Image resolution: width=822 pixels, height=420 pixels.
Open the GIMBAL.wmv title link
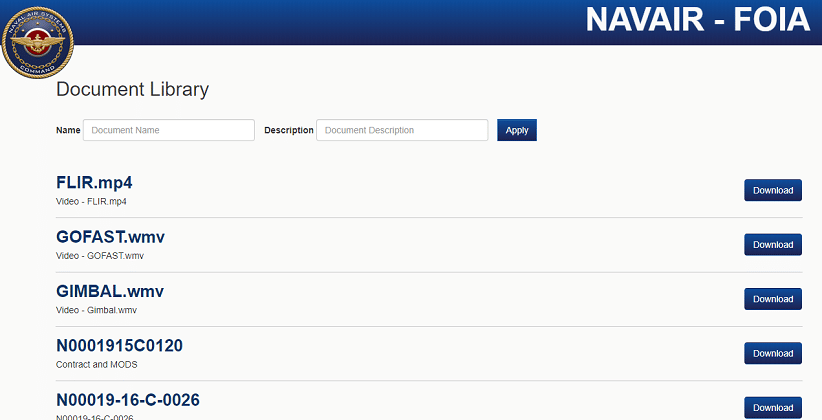point(110,291)
